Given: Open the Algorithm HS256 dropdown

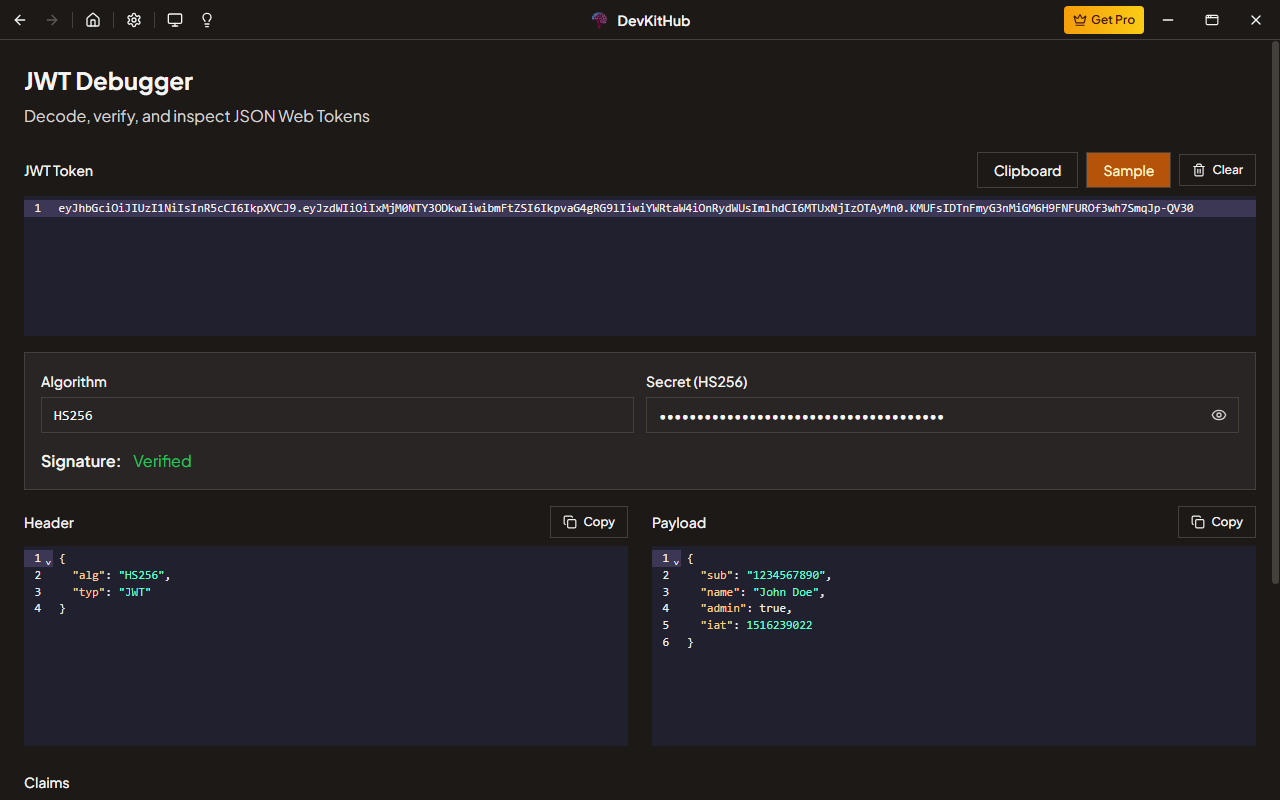Looking at the screenshot, I should (337, 415).
